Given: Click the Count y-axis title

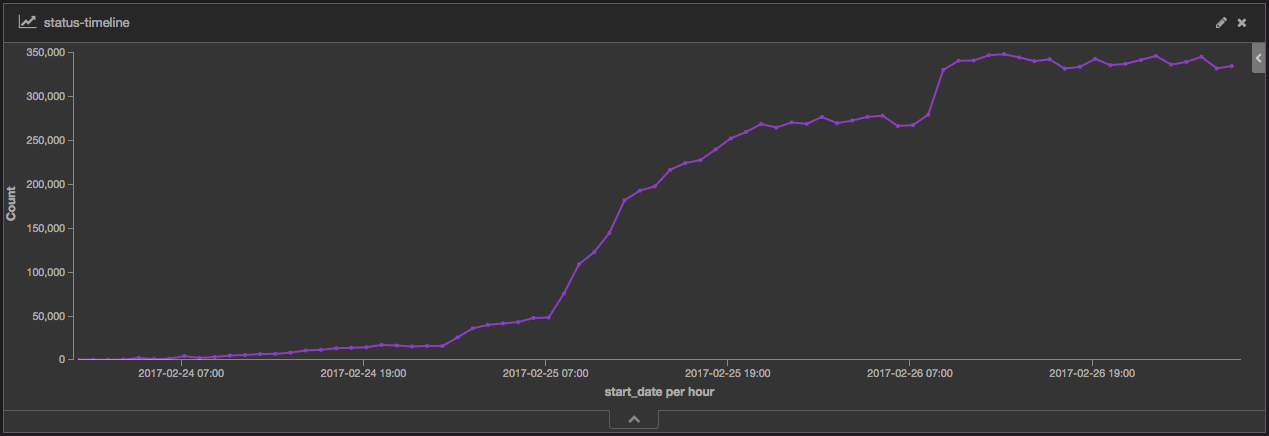Looking at the screenshot, I should 11,203.
